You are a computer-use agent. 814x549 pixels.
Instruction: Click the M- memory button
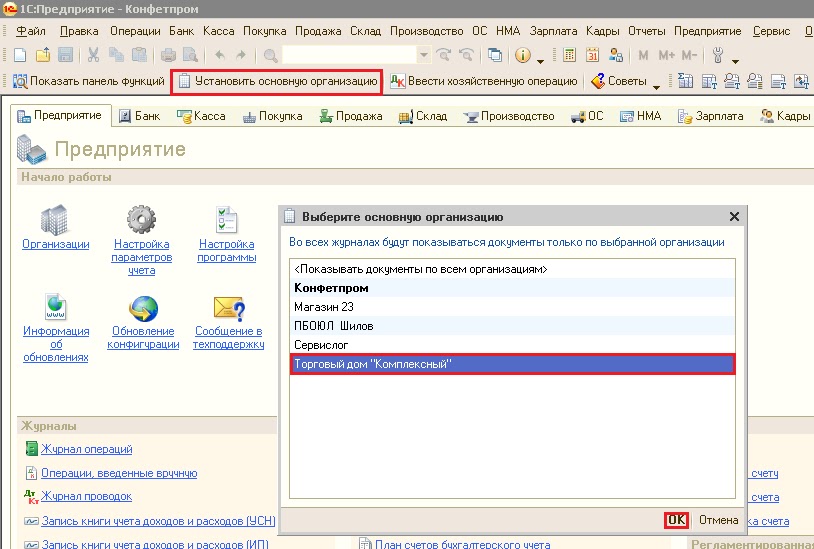pyautogui.click(x=689, y=54)
